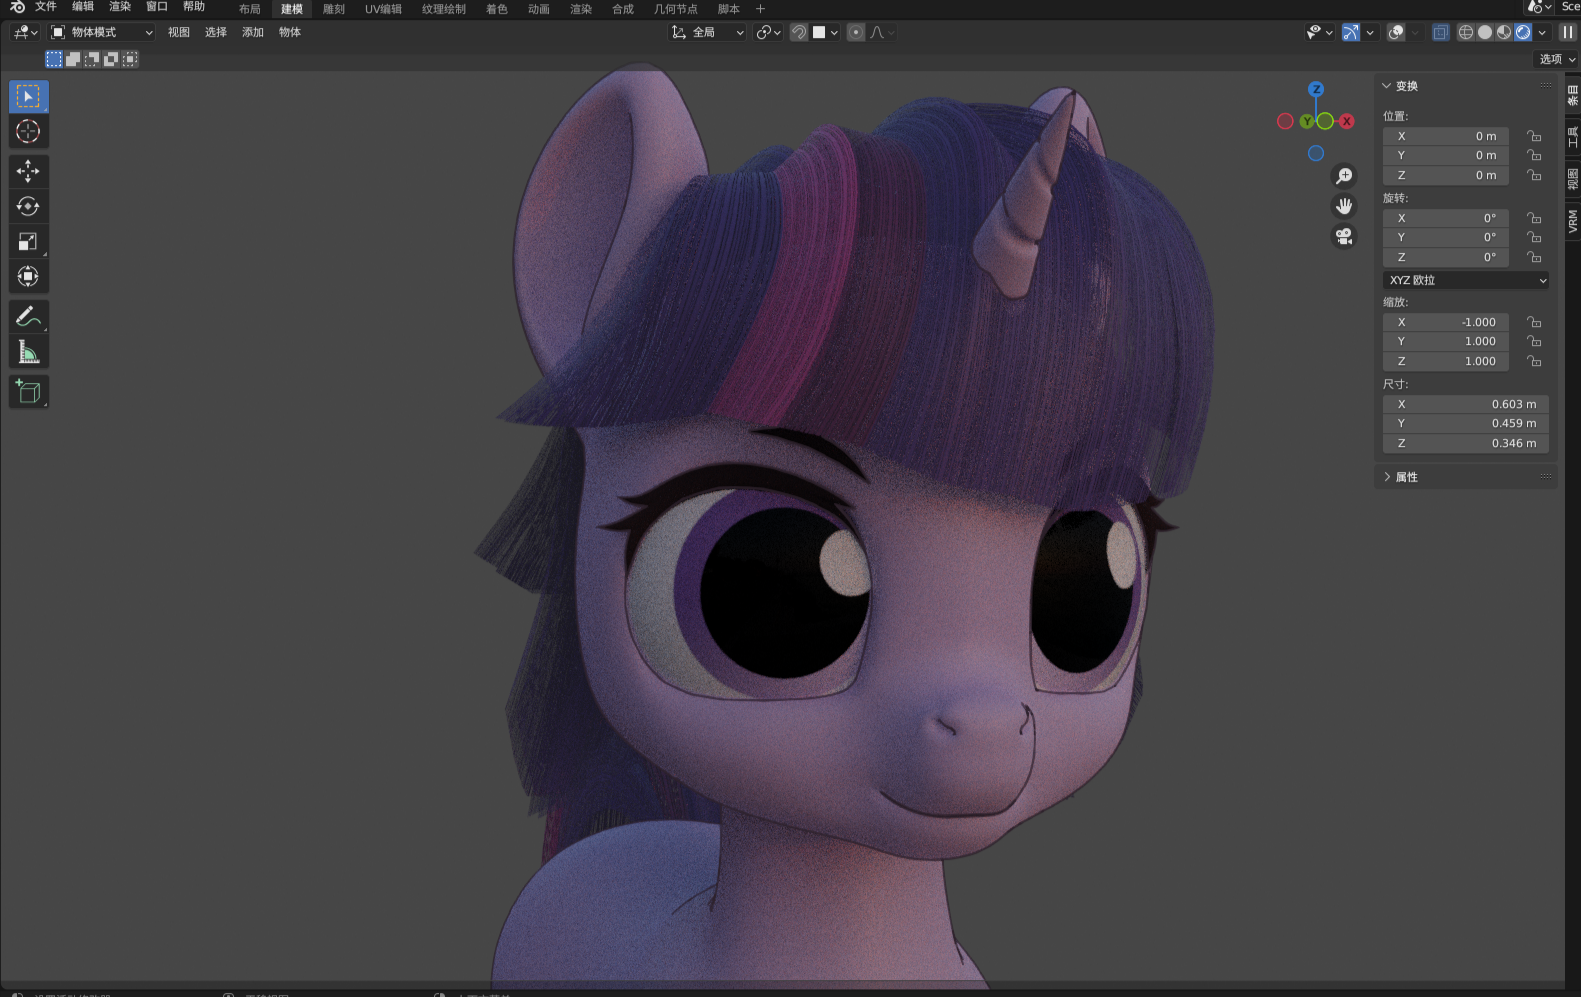Screen dimensions: 1581x997
Task: Add a workspace with the plus button
Action: pyautogui.click(x=760, y=9)
